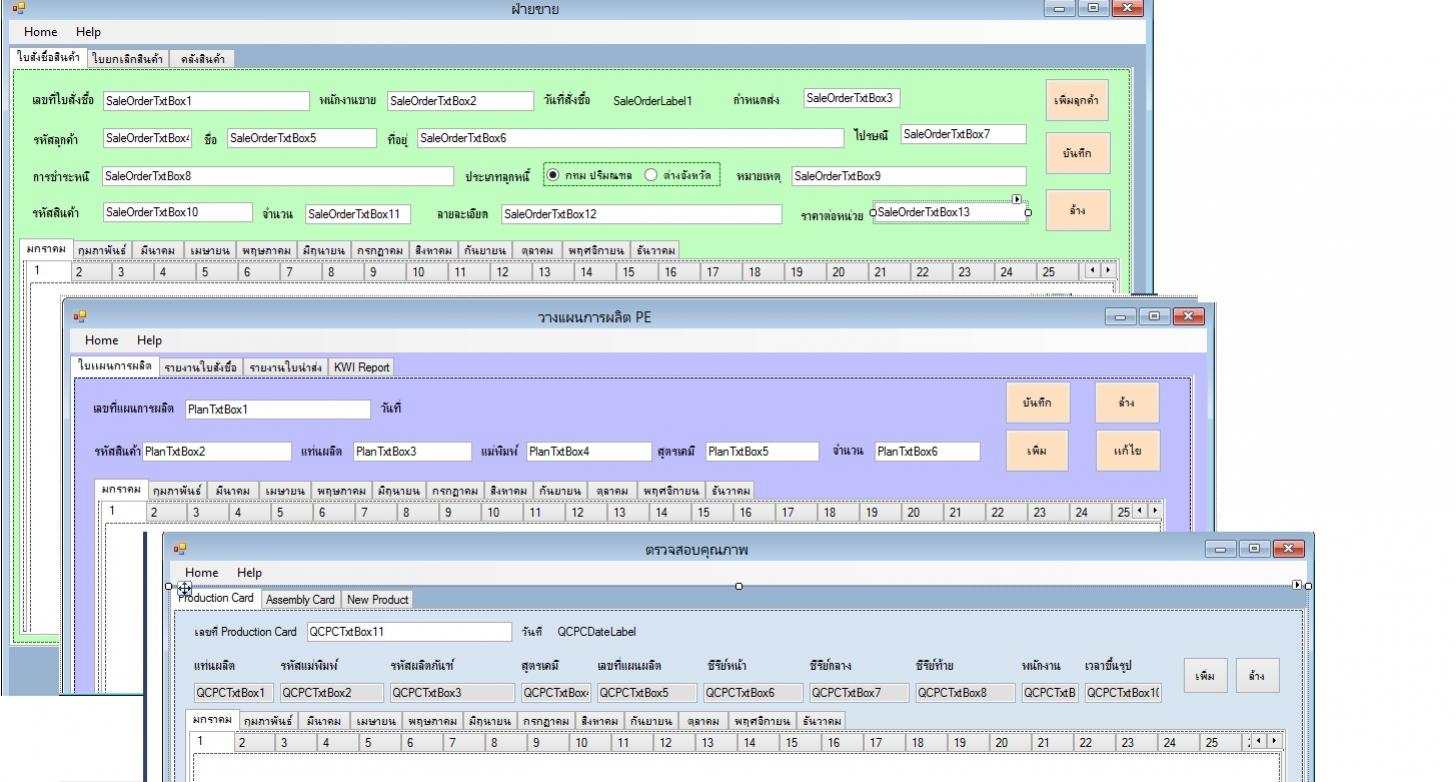Open the Help menu in the วางแผนการผลิต PE form

149,340
